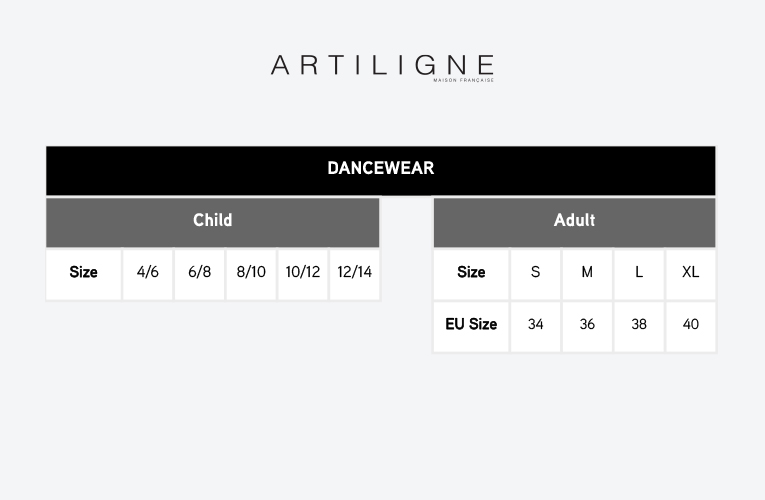Select EU size 36
The width and height of the screenshot is (765, 500).
pyautogui.click(x=587, y=325)
